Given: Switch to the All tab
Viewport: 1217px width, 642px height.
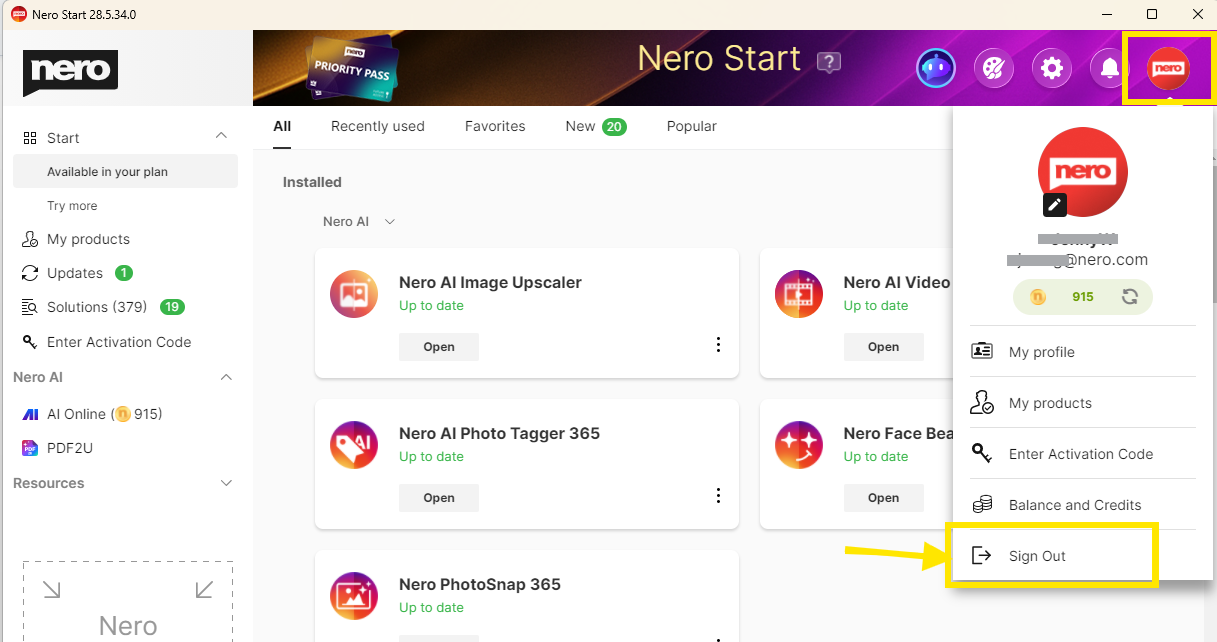Looking at the screenshot, I should click(x=282, y=126).
